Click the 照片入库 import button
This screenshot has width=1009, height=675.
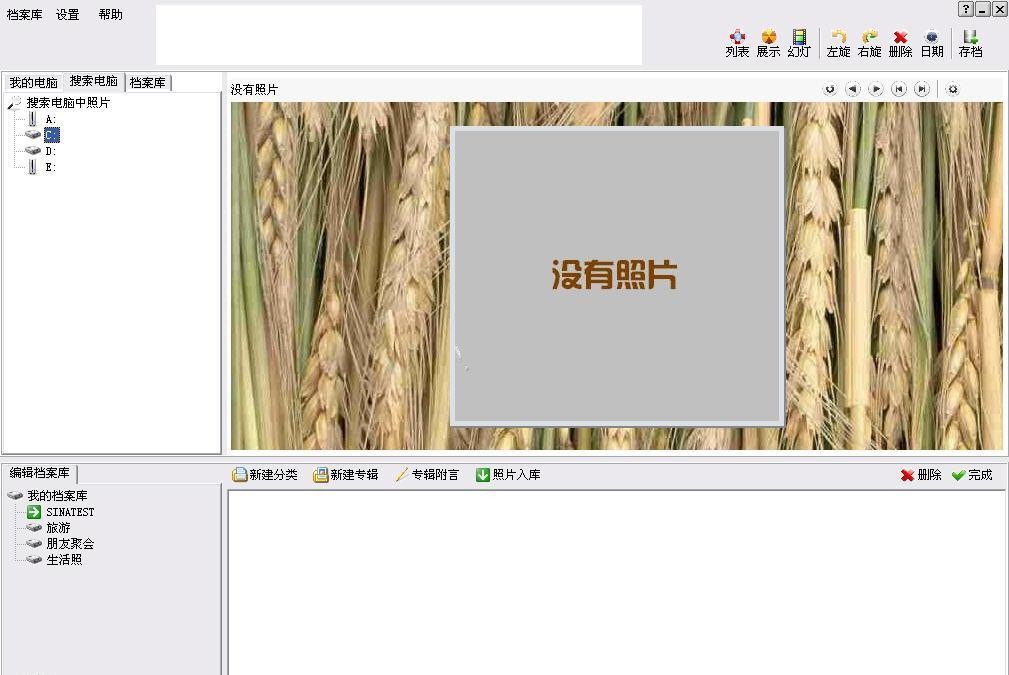click(x=508, y=475)
